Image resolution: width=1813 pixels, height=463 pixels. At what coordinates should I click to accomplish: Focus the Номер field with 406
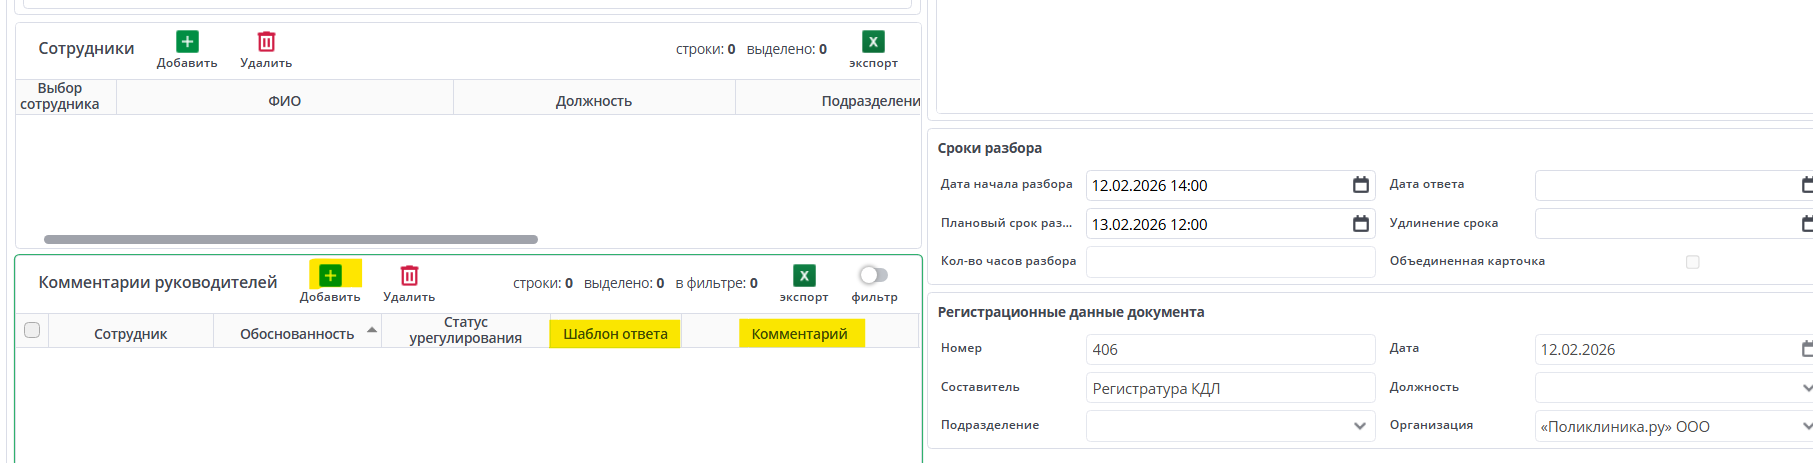pos(1230,349)
